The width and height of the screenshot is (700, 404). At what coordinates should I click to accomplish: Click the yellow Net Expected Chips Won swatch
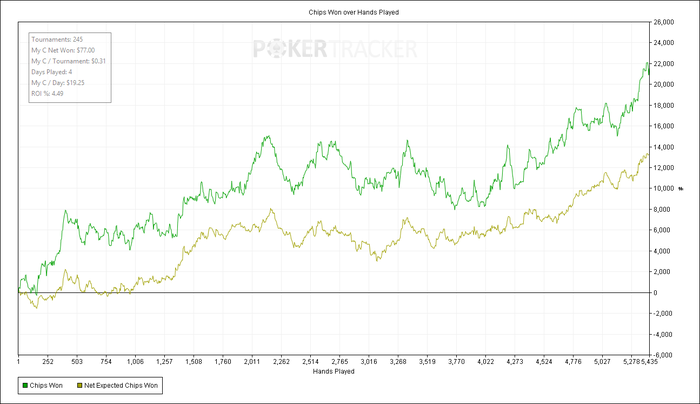(80, 386)
